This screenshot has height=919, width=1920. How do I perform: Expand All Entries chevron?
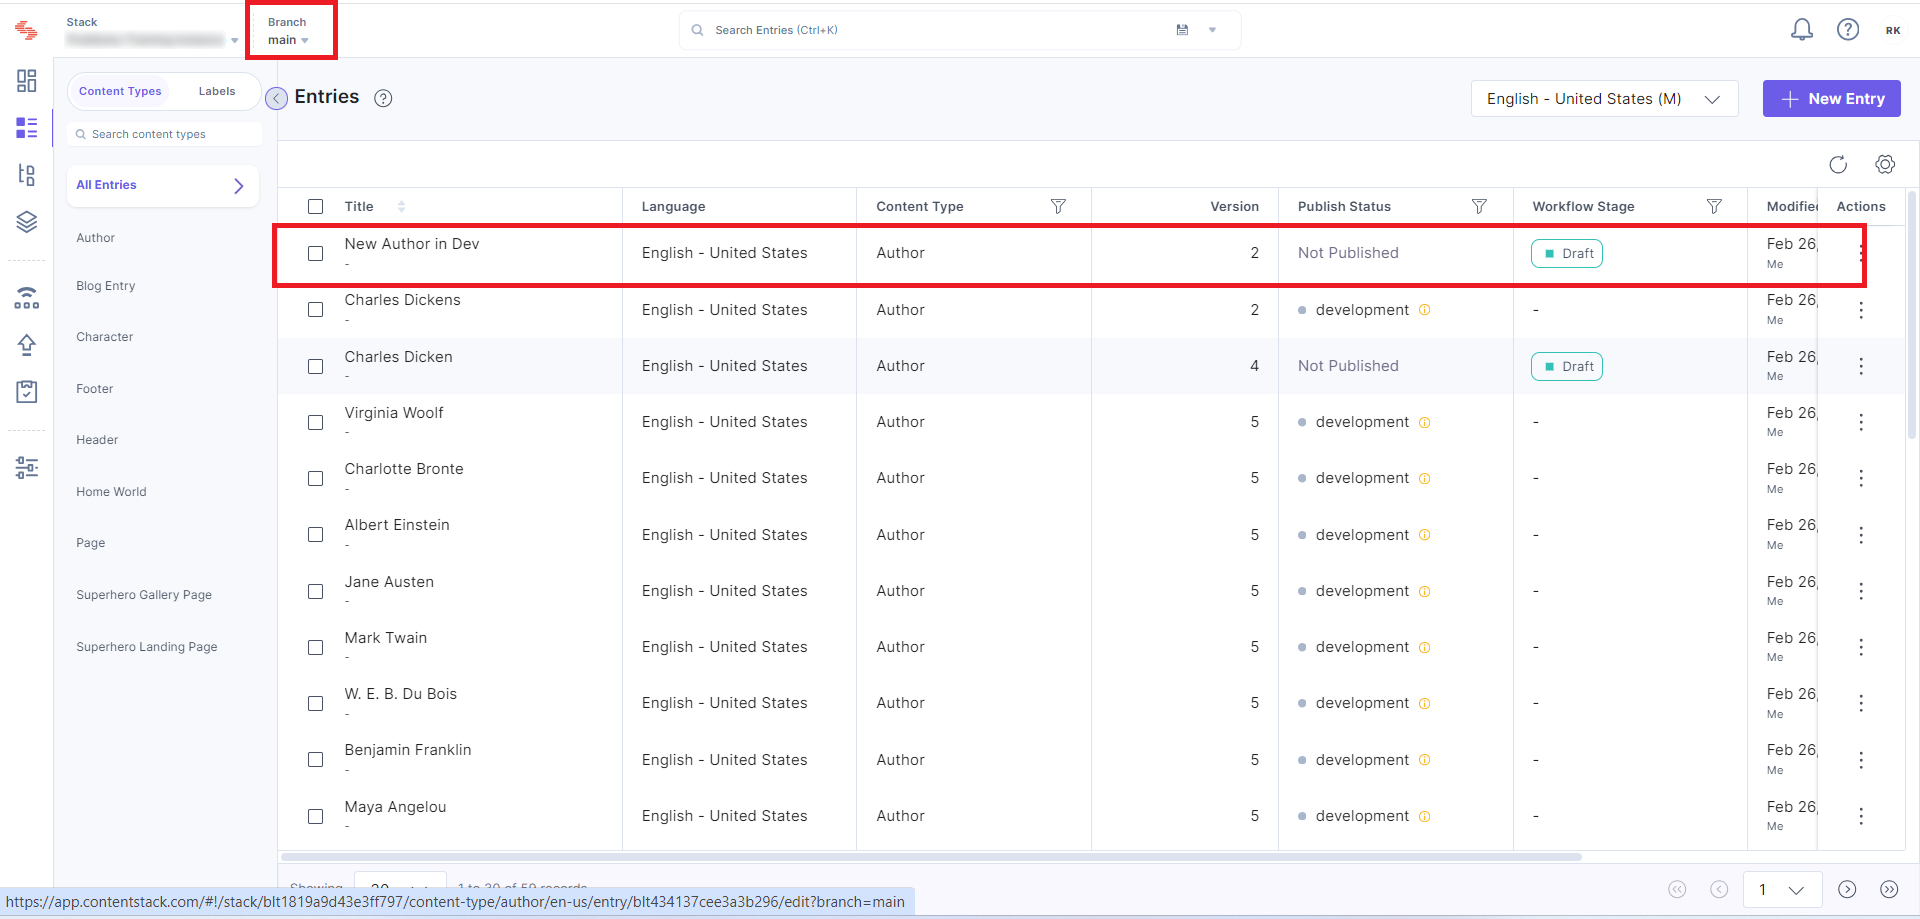(x=239, y=186)
